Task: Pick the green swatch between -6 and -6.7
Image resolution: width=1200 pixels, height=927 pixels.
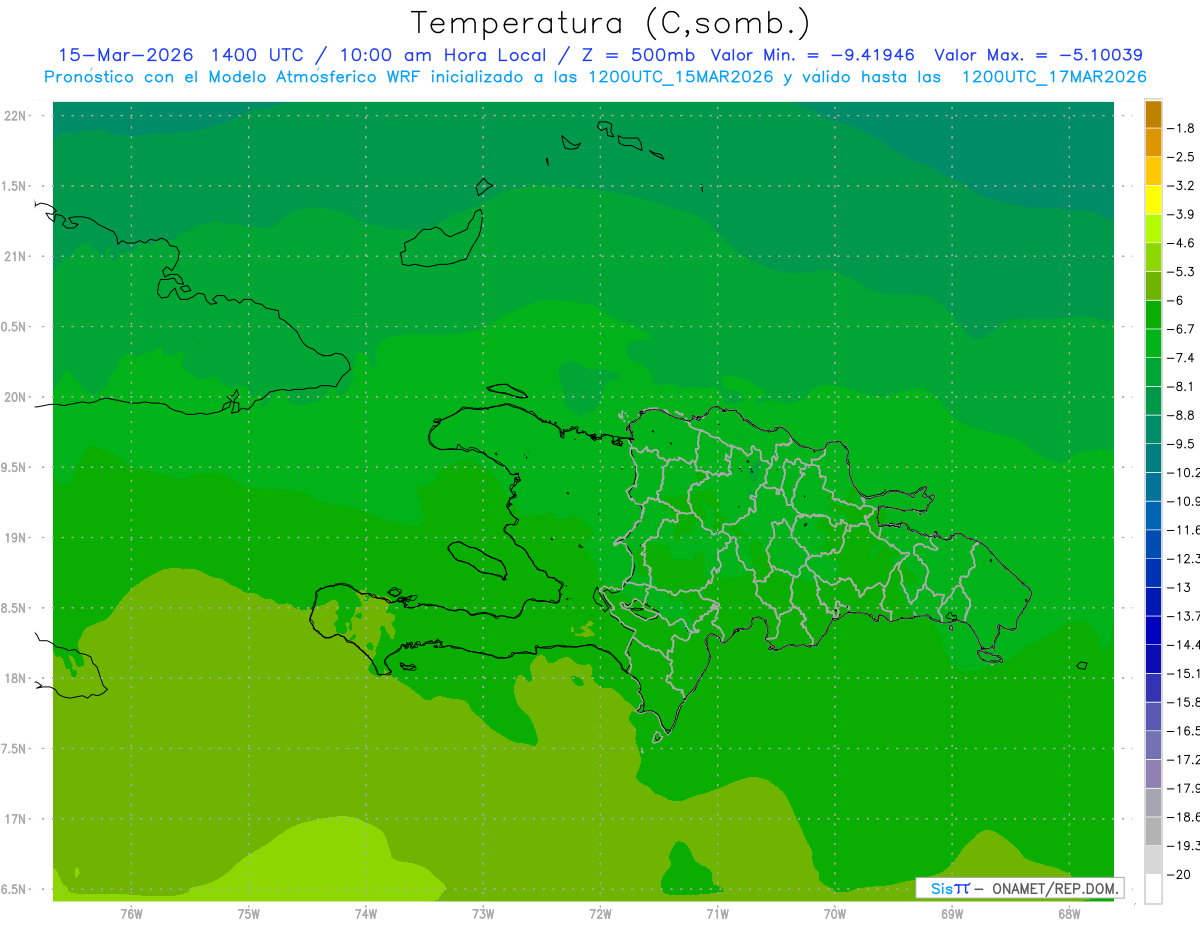Action: pos(1153,315)
